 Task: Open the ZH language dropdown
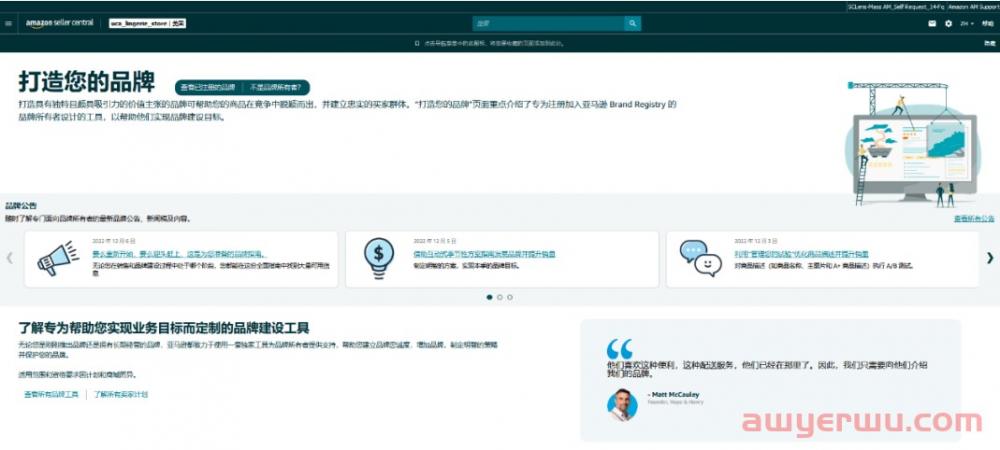click(x=967, y=23)
